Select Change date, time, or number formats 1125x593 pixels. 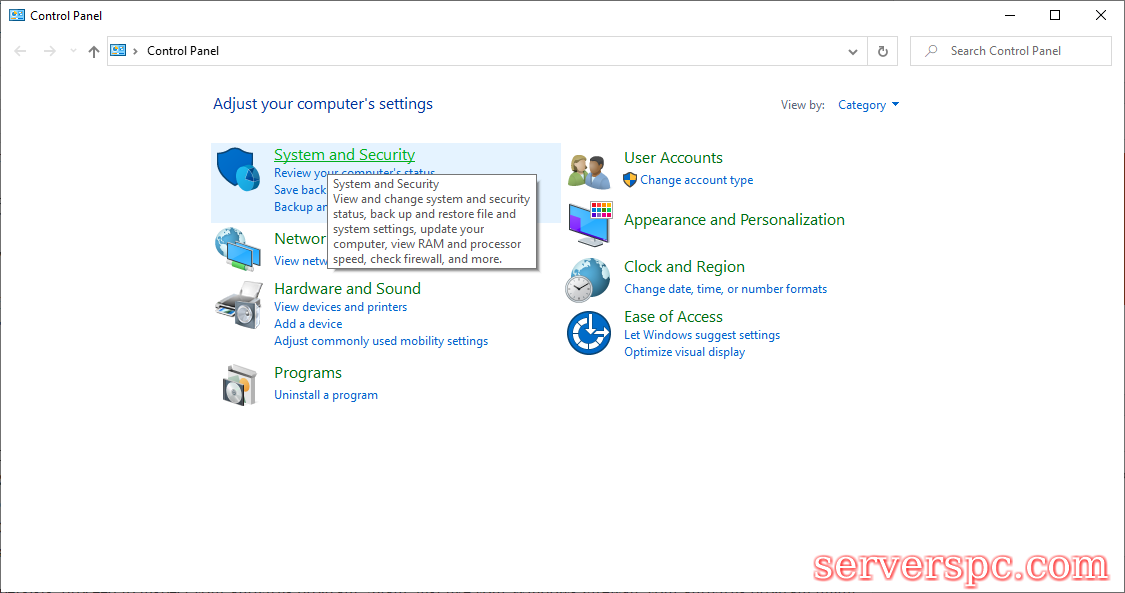(725, 289)
